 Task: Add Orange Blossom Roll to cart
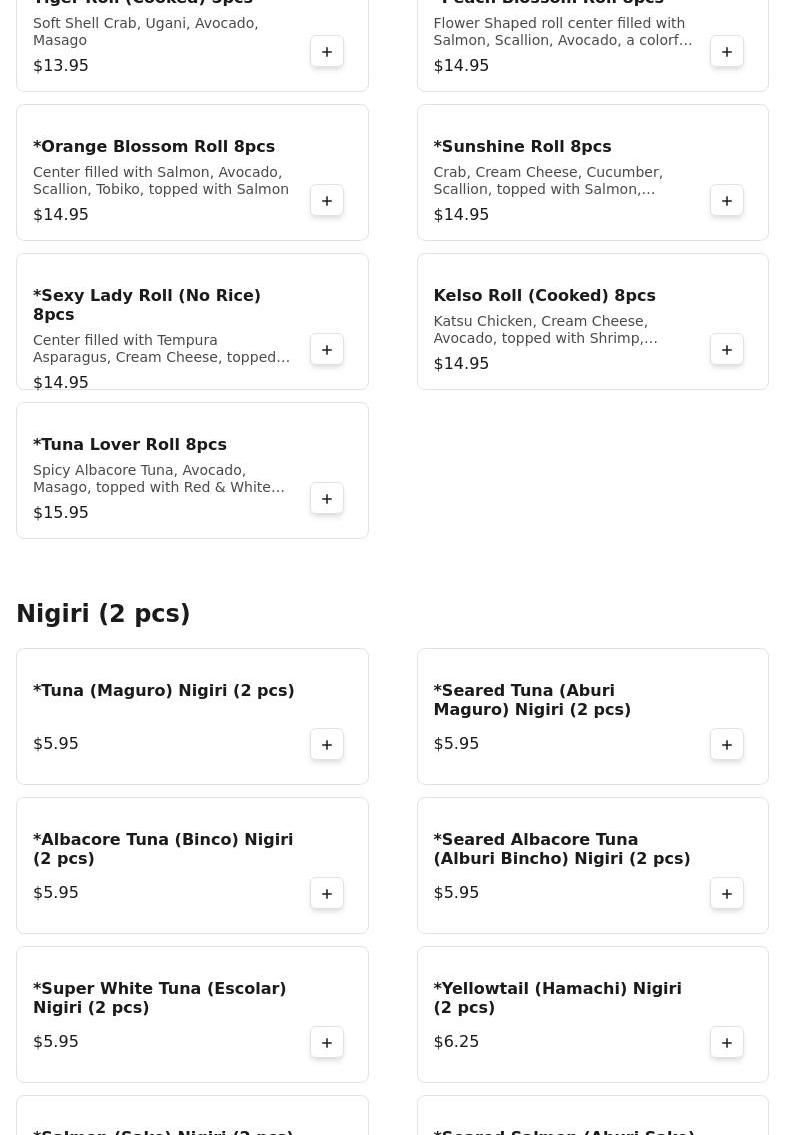coord(327,201)
